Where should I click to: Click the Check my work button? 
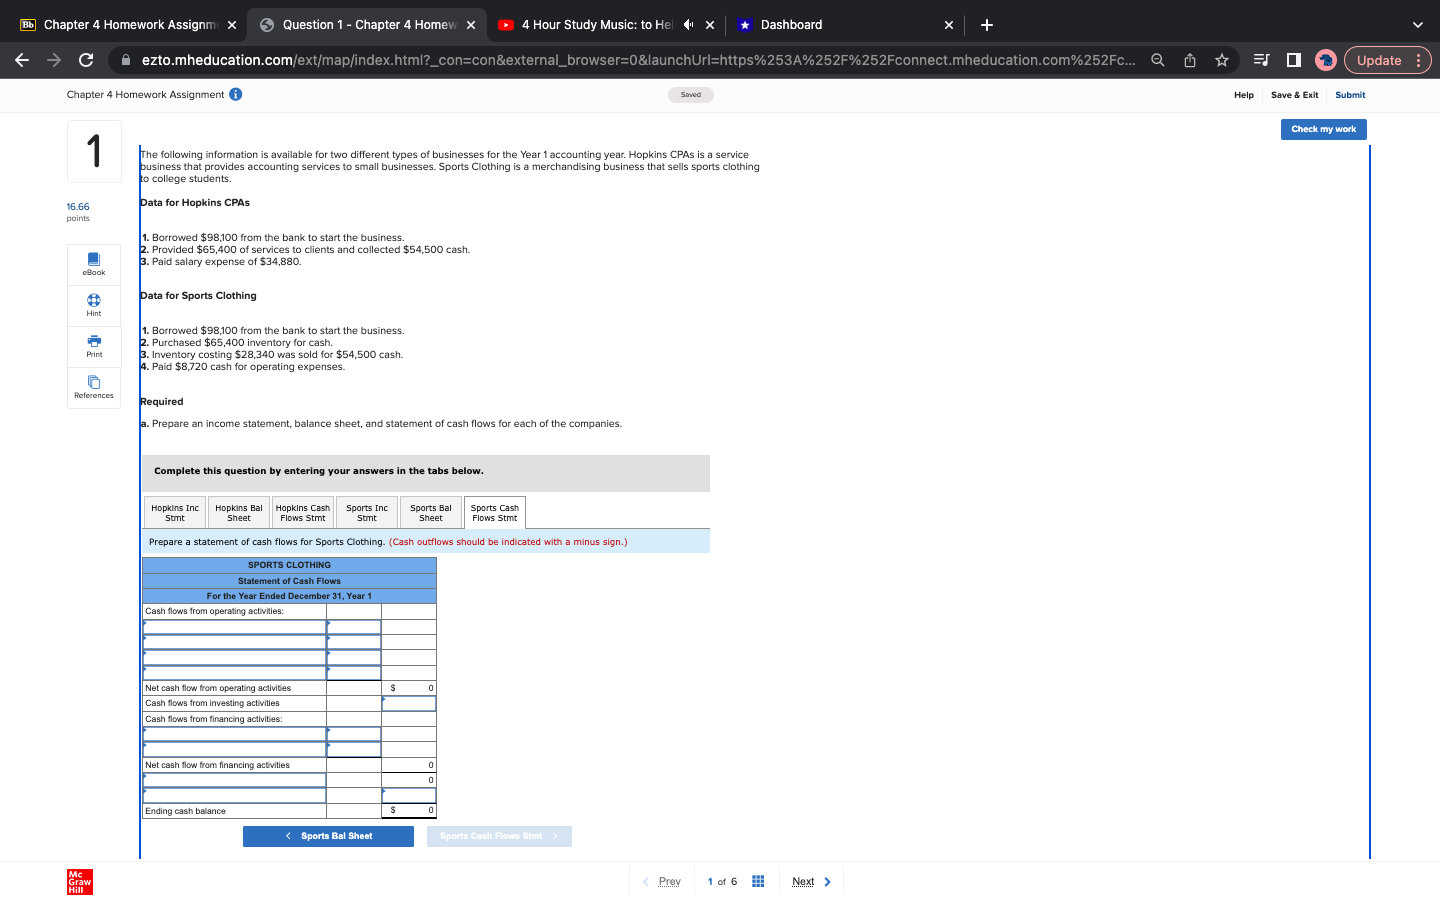(1323, 129)
